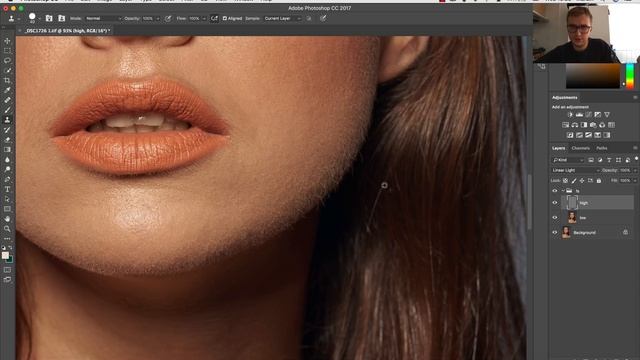Switch to the Paths tab
Screen dimensions: 640x360
[602, 148]
